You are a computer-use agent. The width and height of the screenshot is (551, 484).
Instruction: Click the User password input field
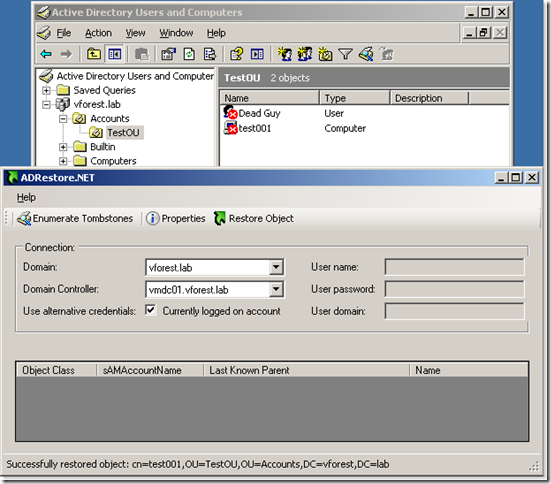coord(454,289)
